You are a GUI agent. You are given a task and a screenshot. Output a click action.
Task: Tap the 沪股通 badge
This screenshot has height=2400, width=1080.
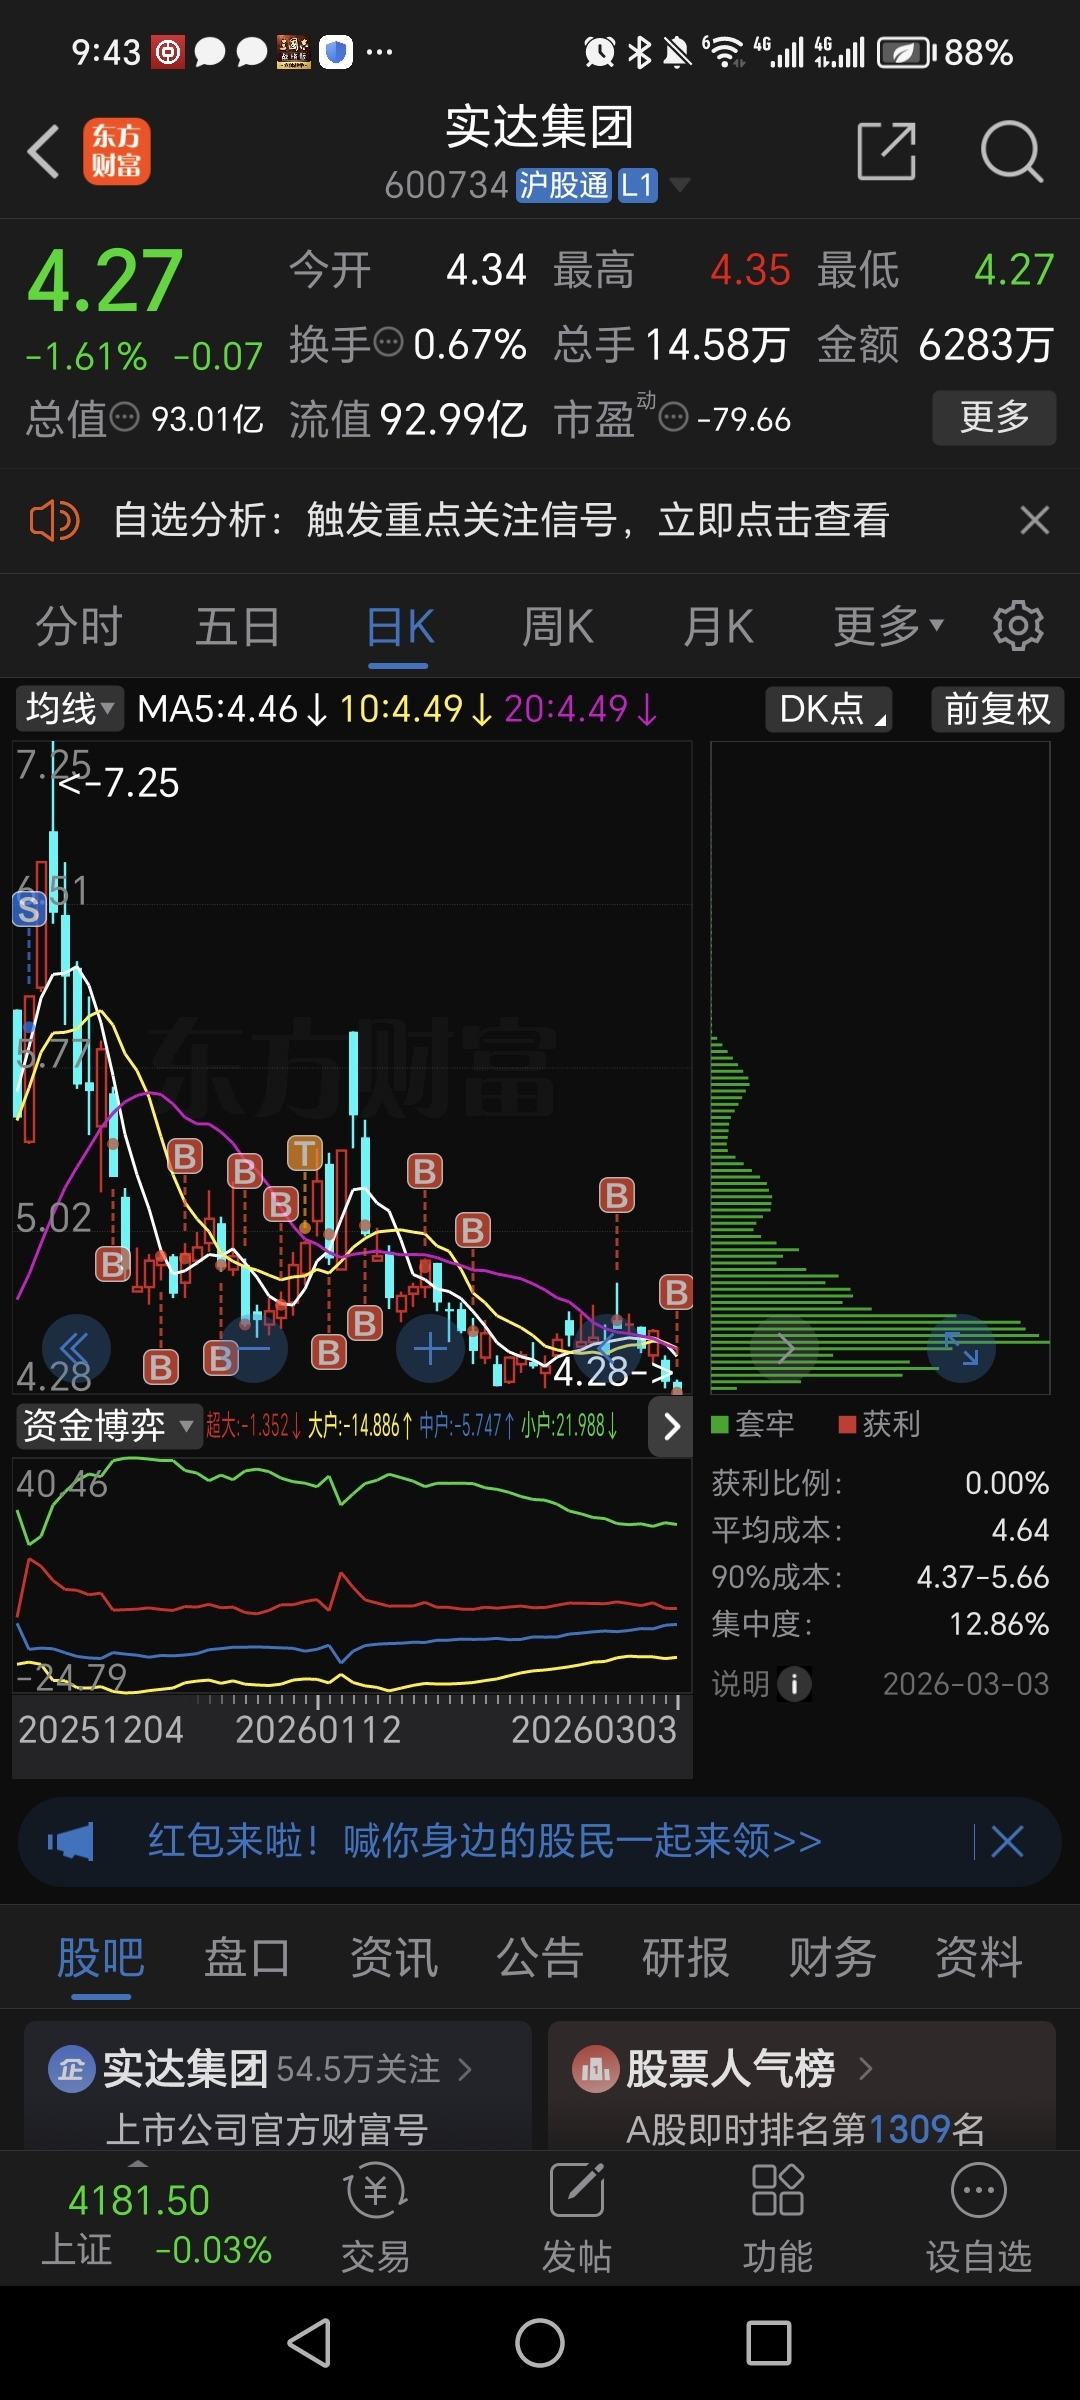[563, 185]
